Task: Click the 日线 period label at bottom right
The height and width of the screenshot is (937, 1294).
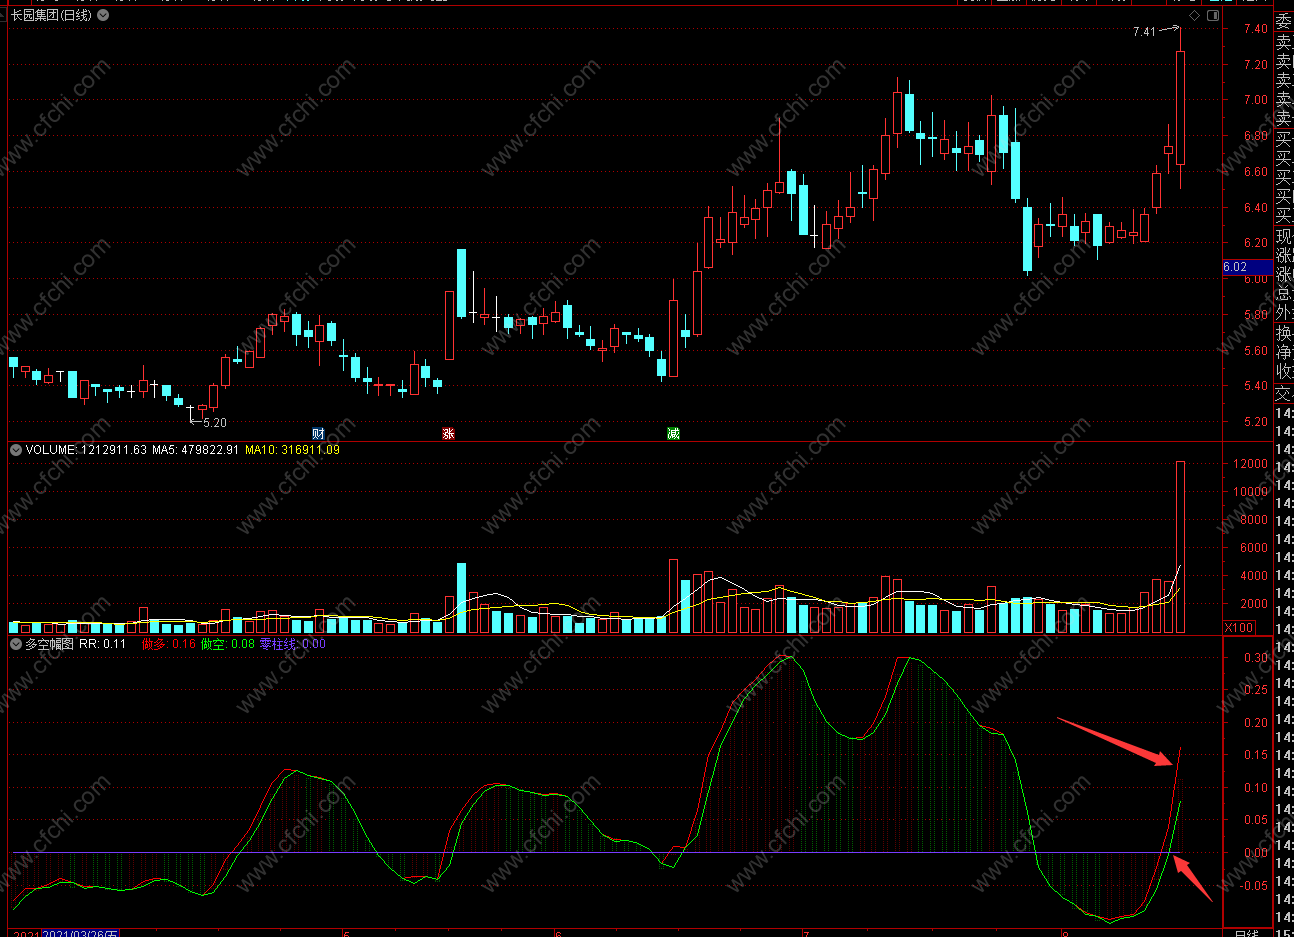Action: tap(1246, 933)
